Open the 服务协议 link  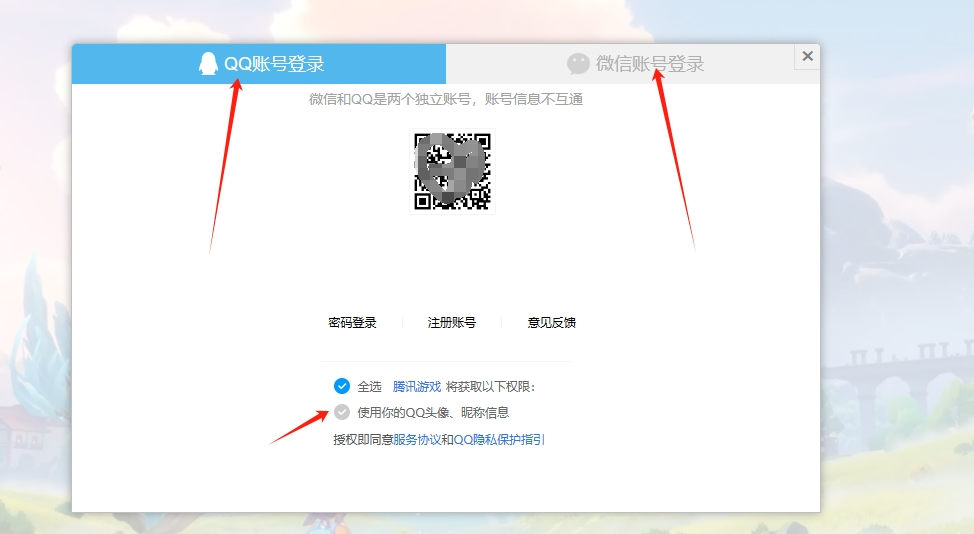[417, 440]
